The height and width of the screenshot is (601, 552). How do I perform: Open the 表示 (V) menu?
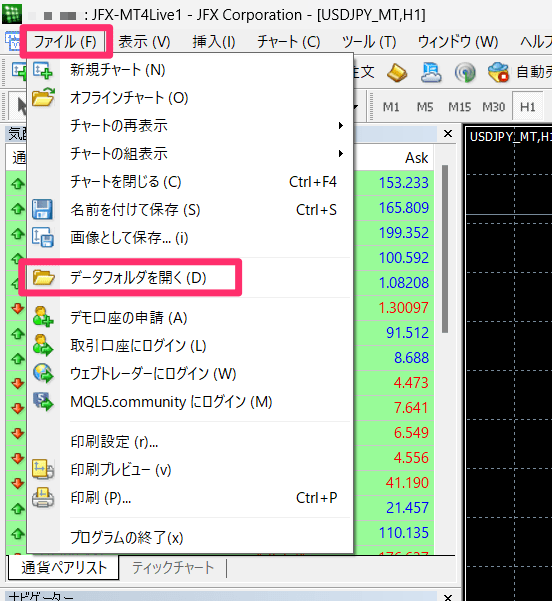[144, 41]
